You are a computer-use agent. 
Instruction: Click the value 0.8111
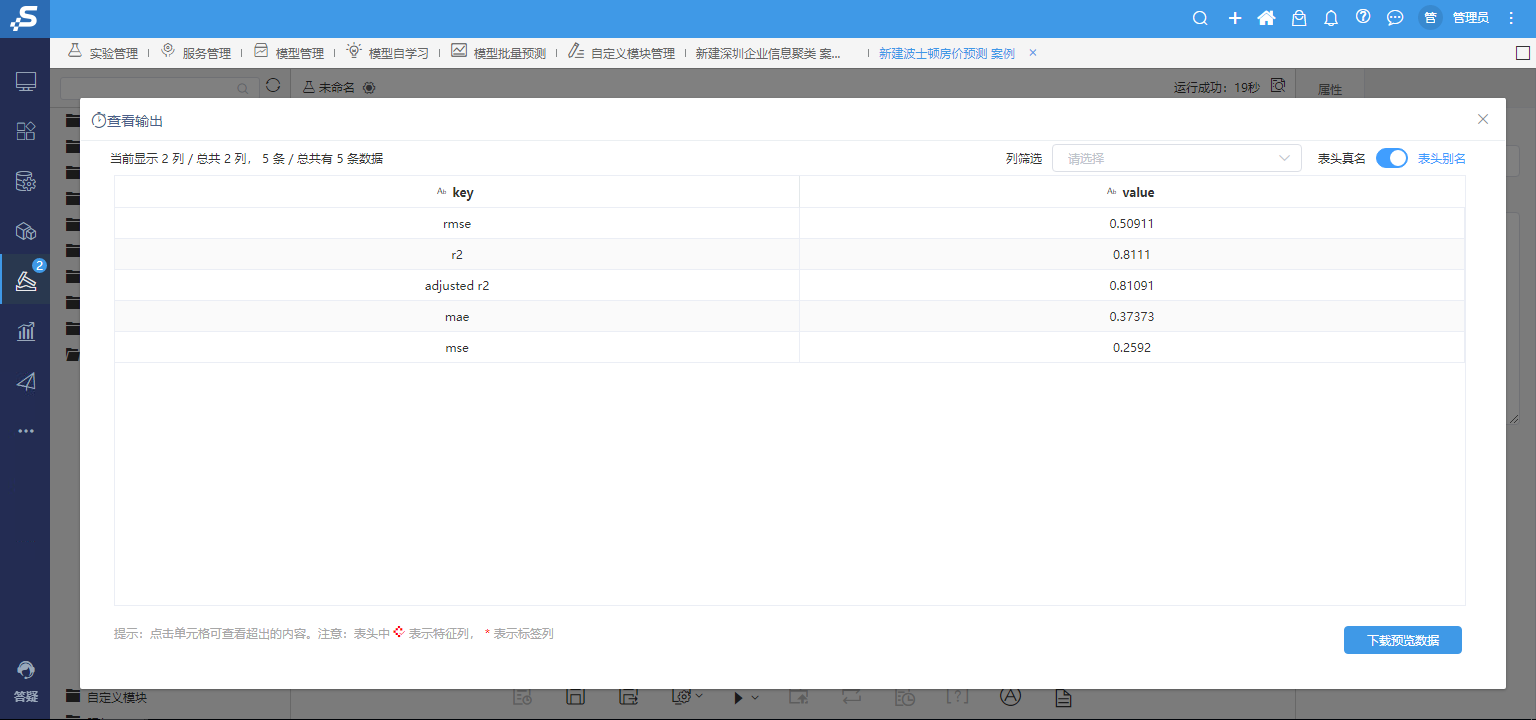pyautogui.click(x=1132, y=254)
